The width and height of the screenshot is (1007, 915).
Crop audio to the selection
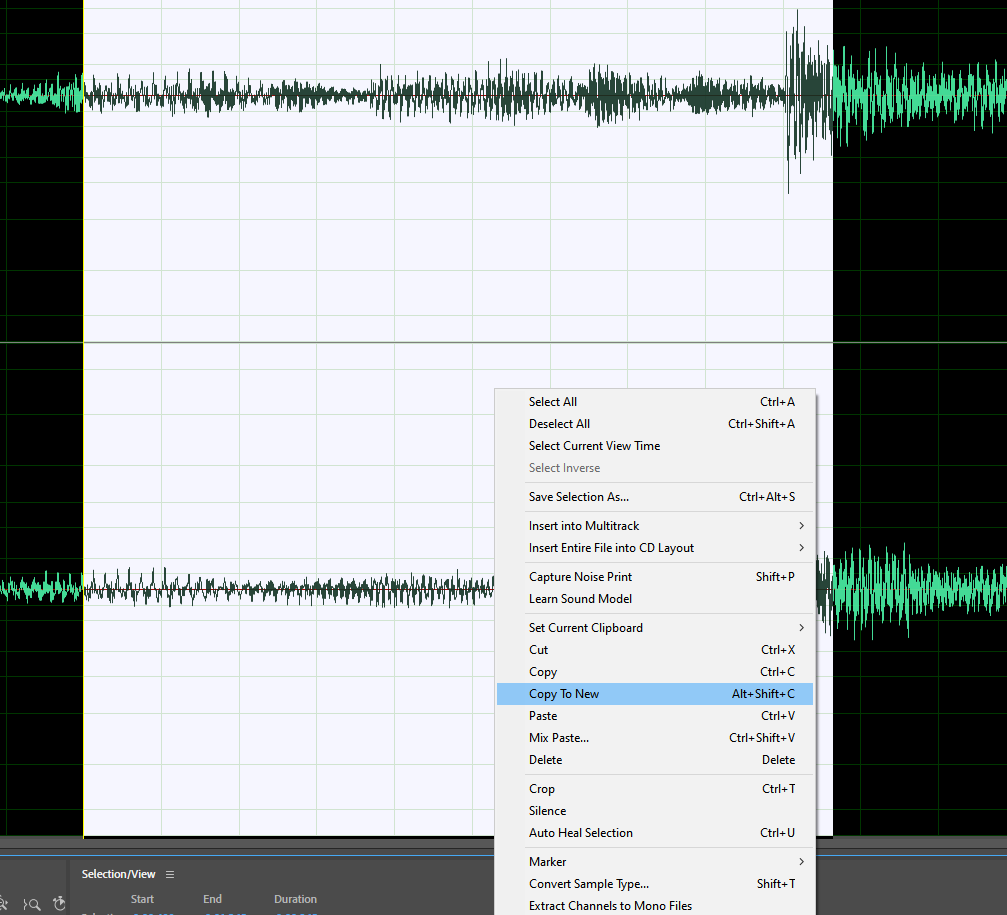click(542, 789)
